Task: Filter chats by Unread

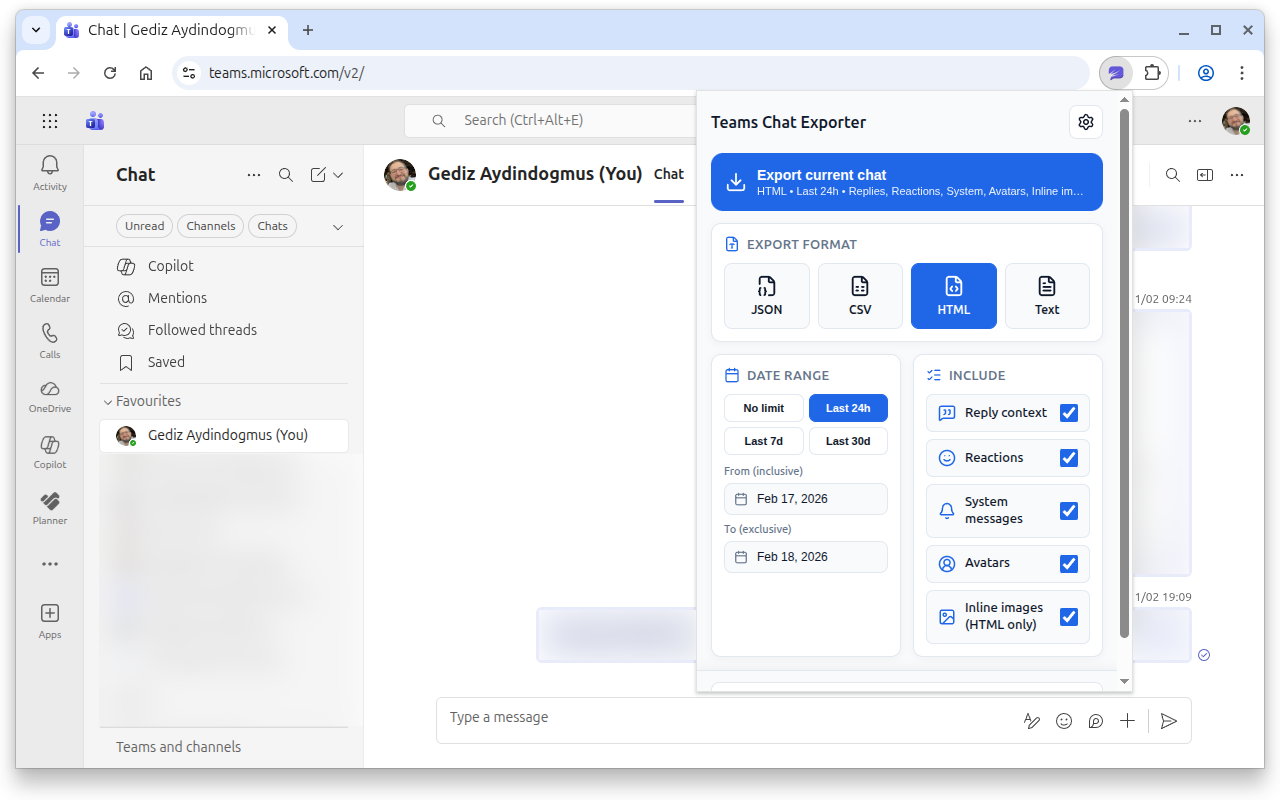Action: [145, 226]
